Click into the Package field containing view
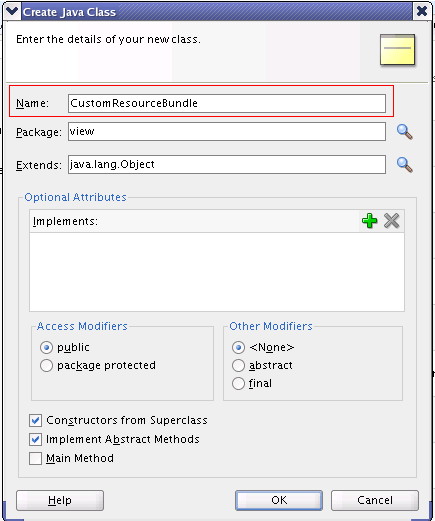435x521 pixels. 227,132
